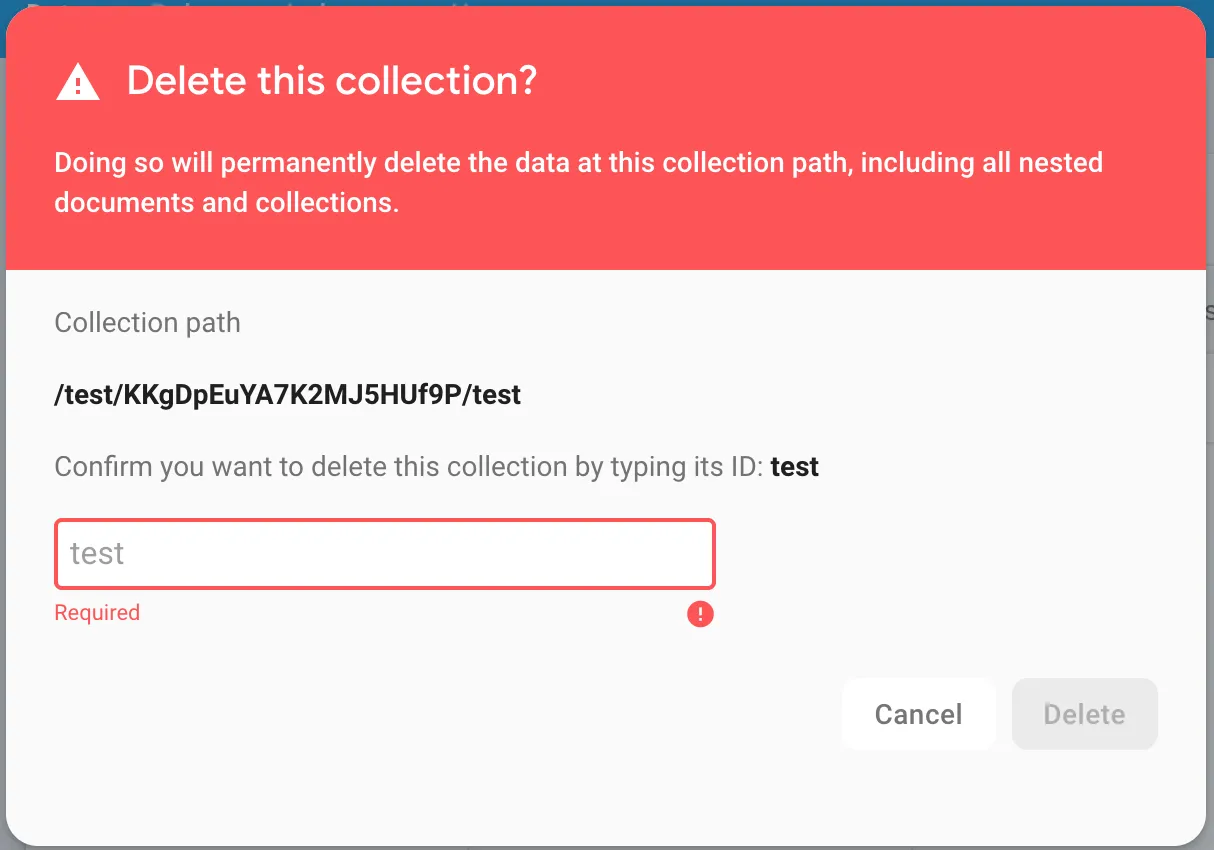Click the warning triangle icon in header
This screenshot has width=1214, height=850.
click(78, 81)
